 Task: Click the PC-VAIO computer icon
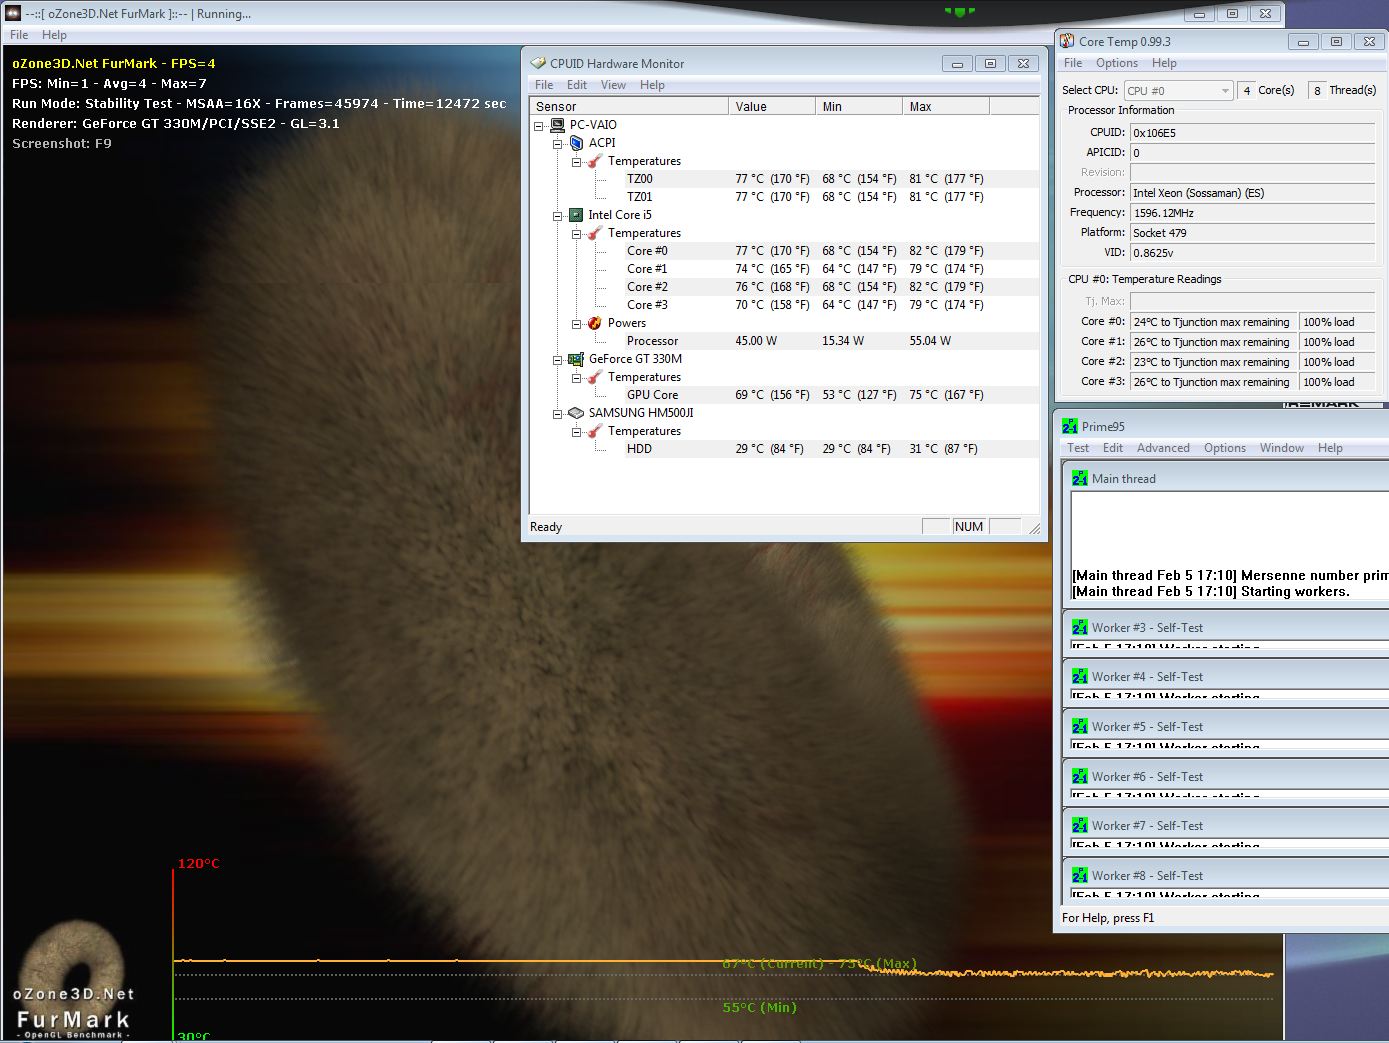557,125
